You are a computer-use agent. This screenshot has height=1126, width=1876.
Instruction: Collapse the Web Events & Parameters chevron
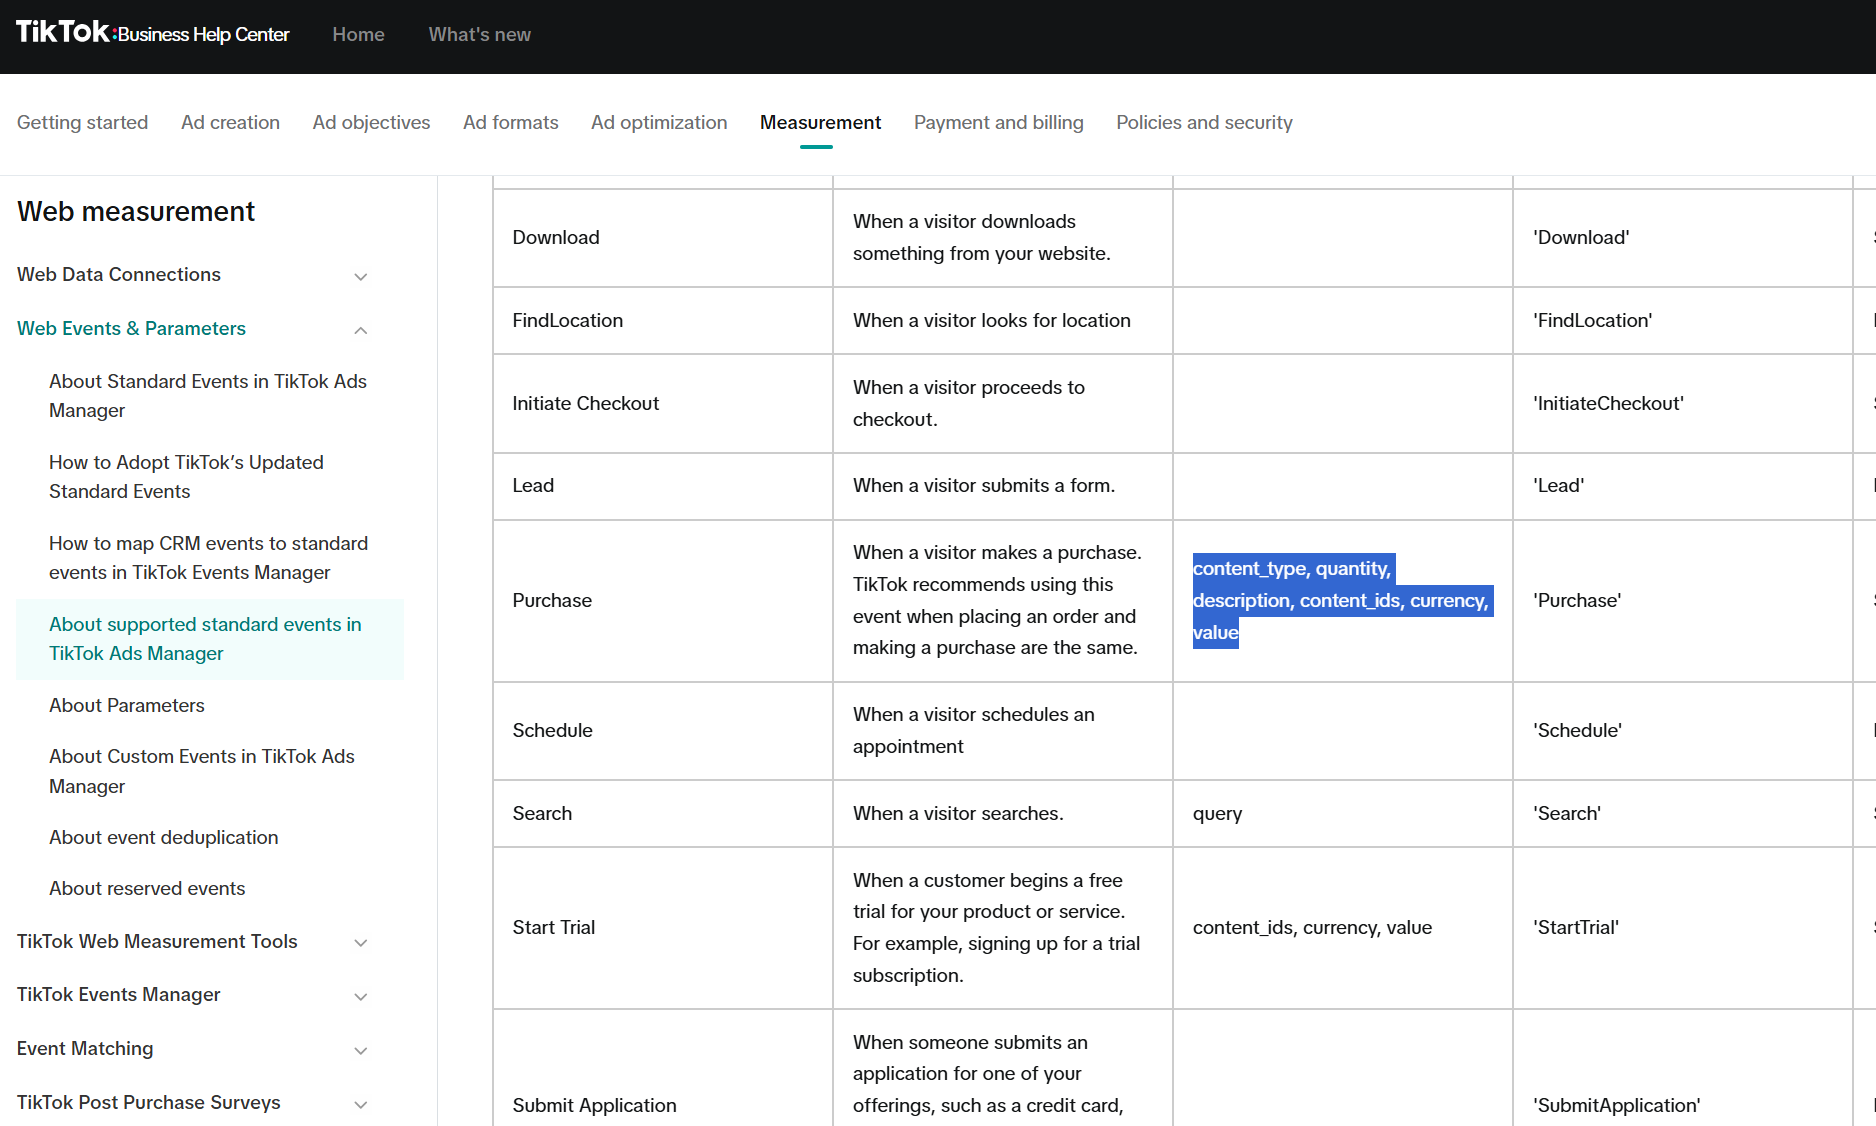[361, 330]
